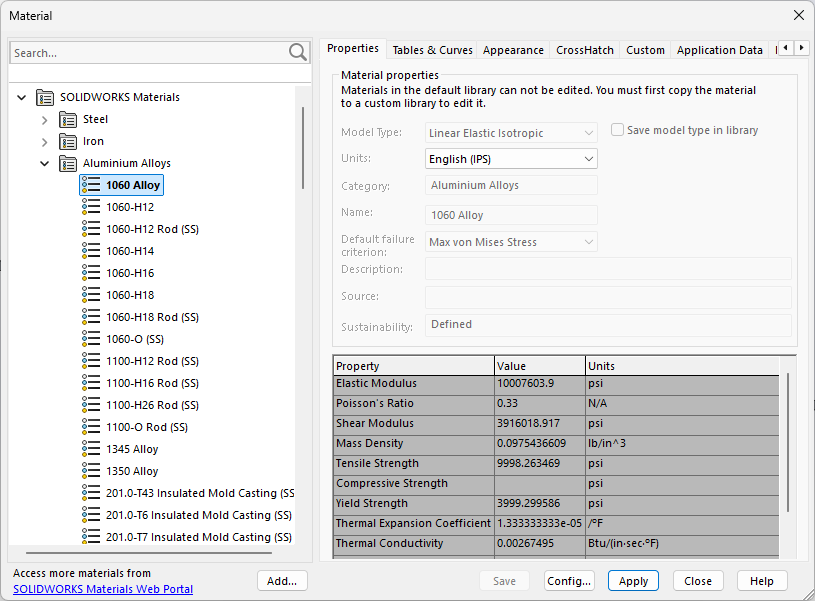This screenshot has width=815, height=601.
Task: Click the 1060-O (SS) material icon
Action: 91,339
